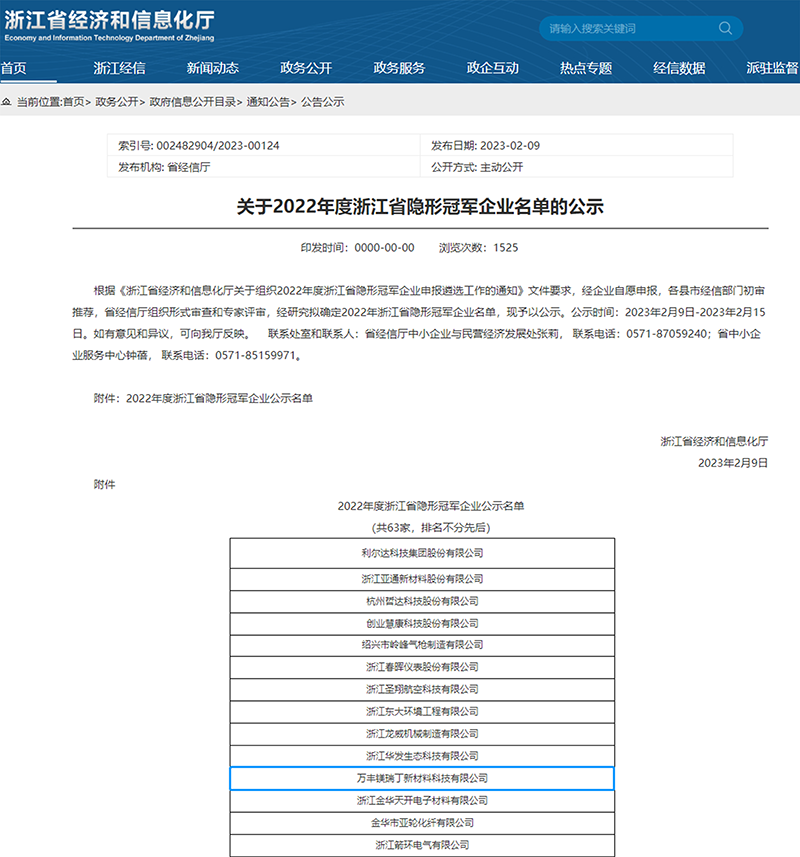This screenshot has width=800, height=857.
Task: Select the 经信数据 navigation item
Action: 679,68
